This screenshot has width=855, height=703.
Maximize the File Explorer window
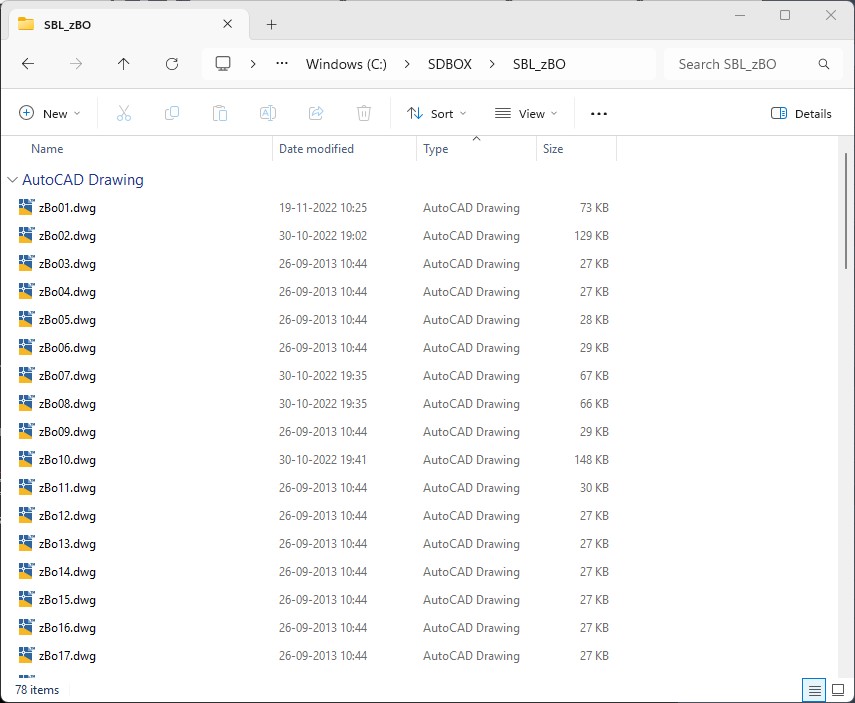pos(785,15)
